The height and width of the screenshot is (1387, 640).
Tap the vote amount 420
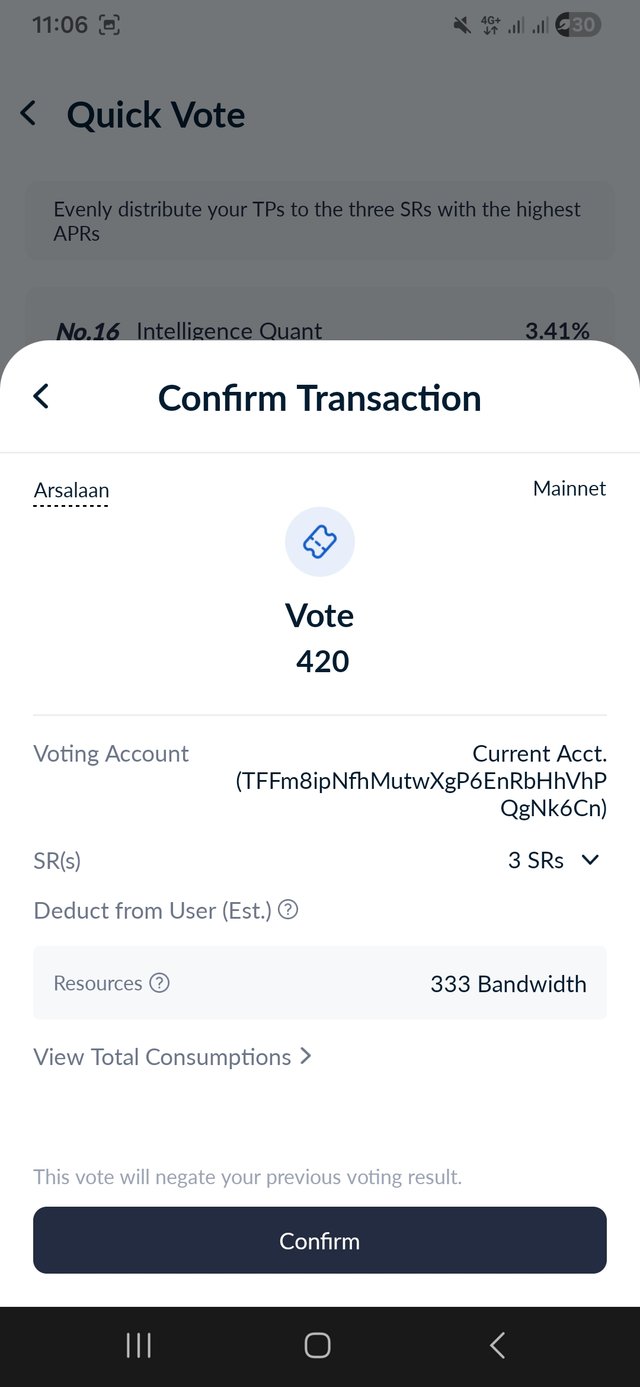(322, 661)
